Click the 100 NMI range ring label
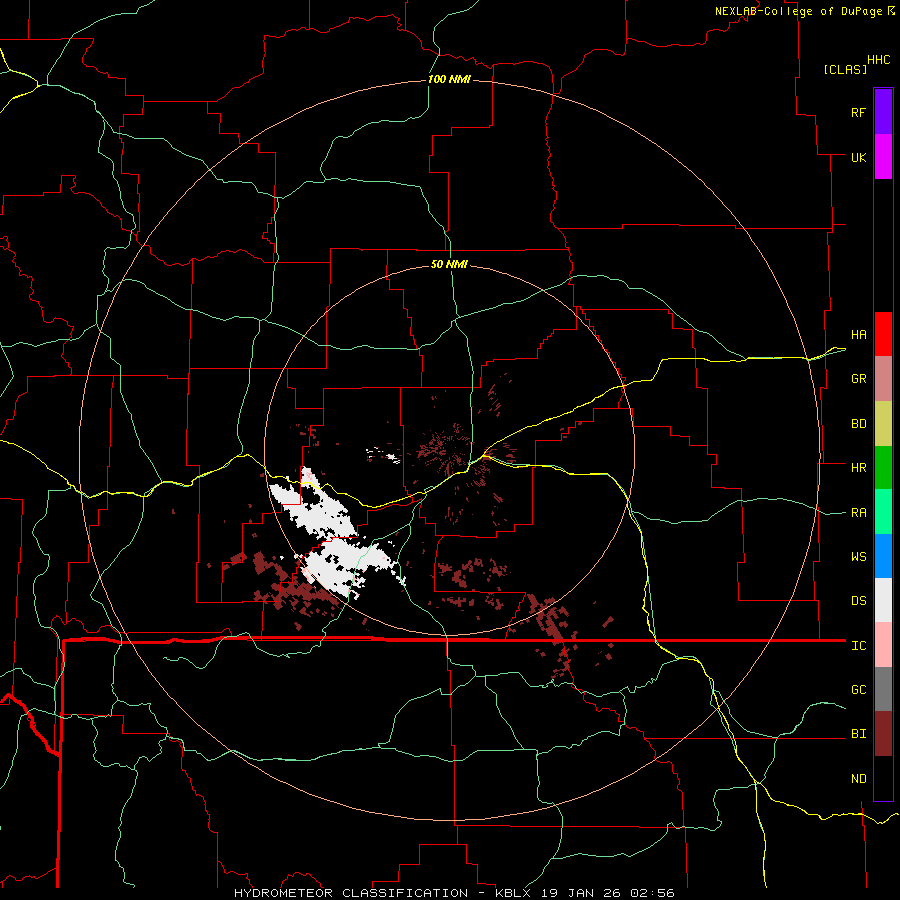Screen dimensions: 900x900 [x=449, y=79]
